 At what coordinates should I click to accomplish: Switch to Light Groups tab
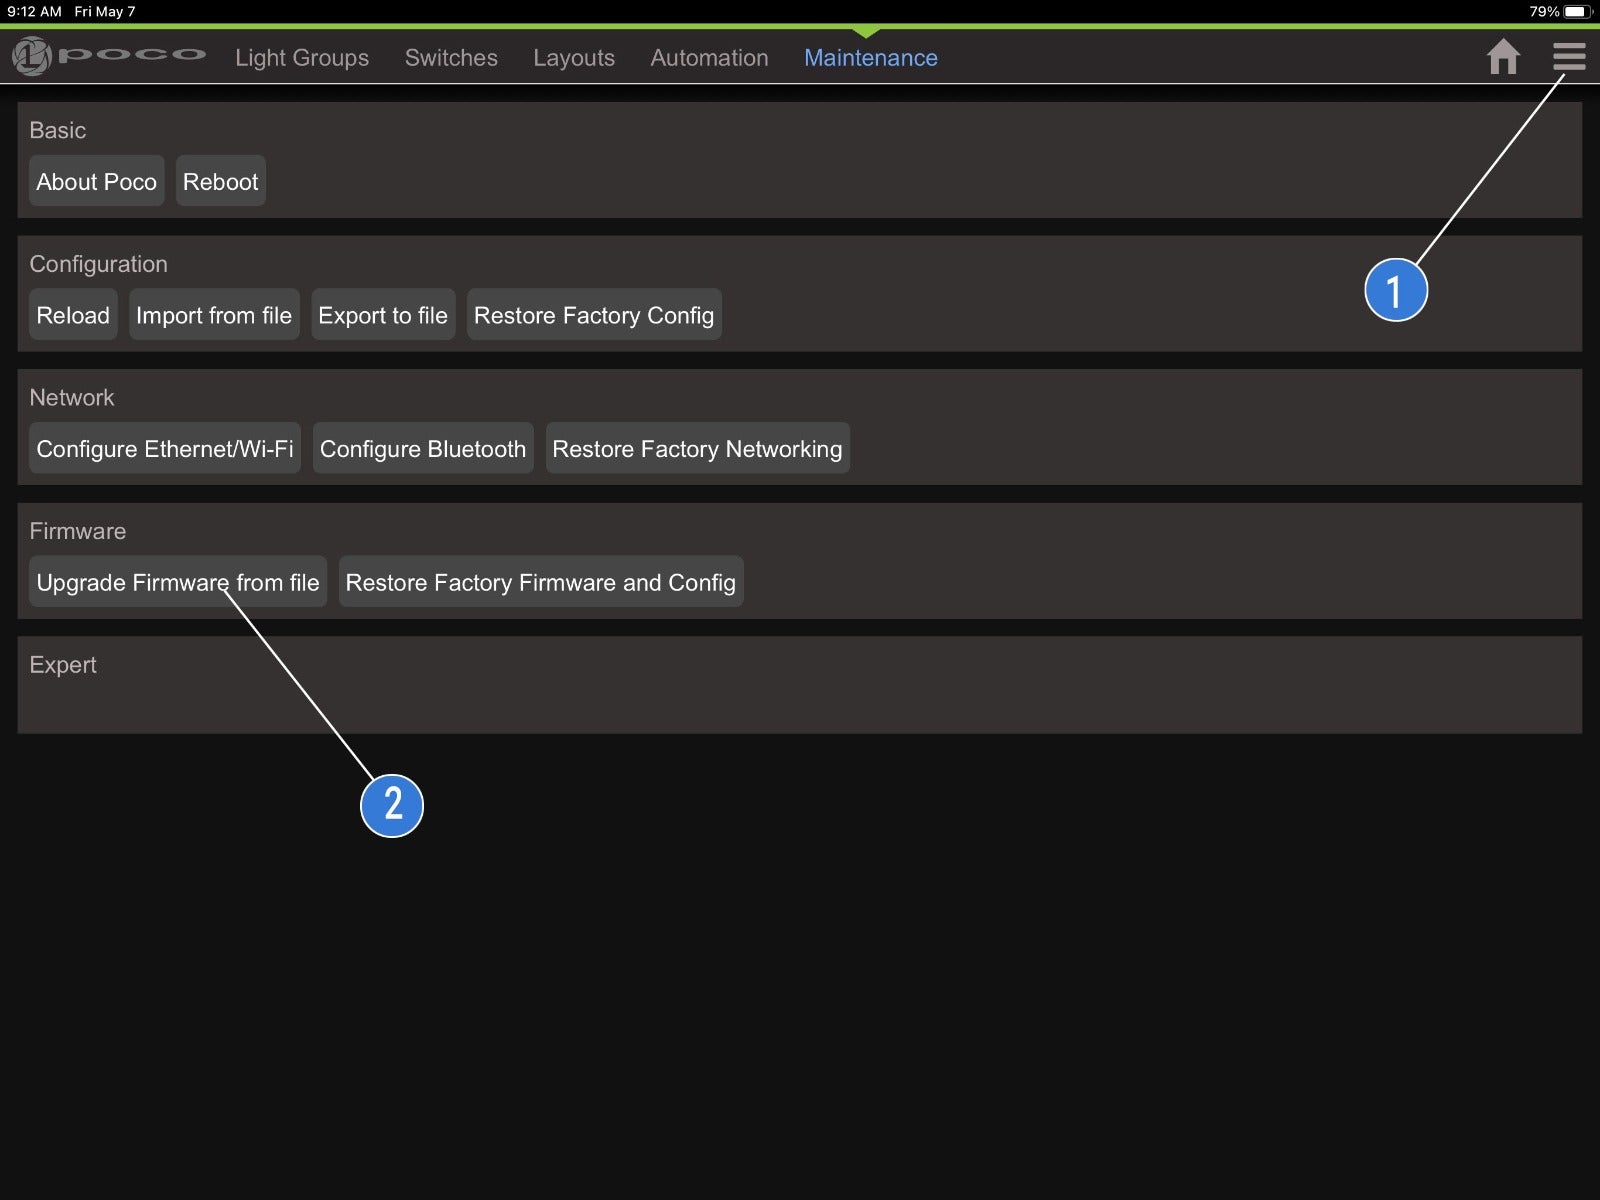(302, 58)
